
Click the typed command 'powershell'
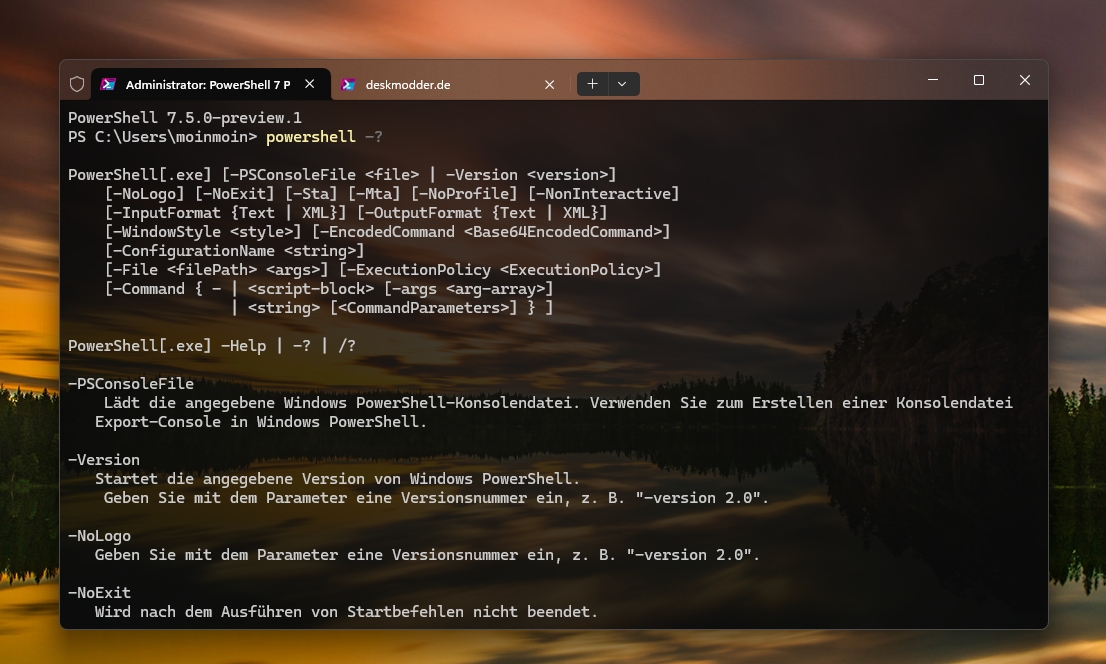pos(310,137)
